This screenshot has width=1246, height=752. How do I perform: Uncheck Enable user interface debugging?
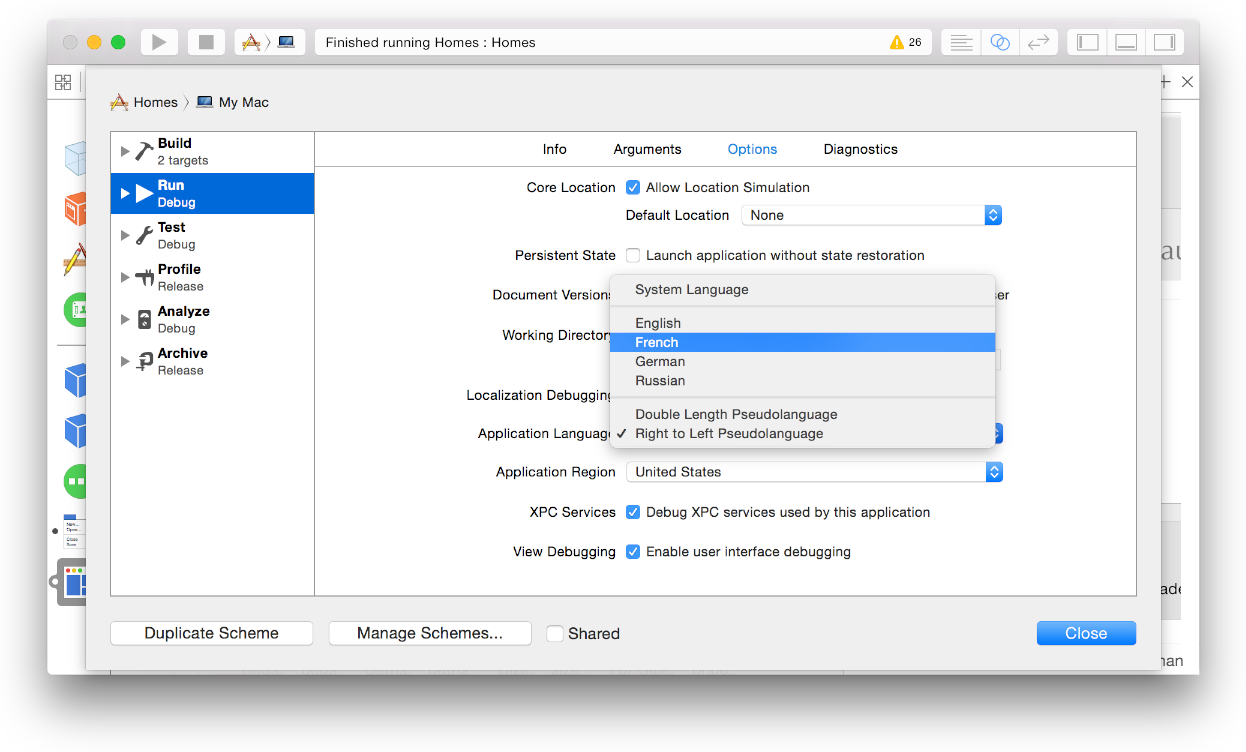pyautogui.click(x=632, y=551)
